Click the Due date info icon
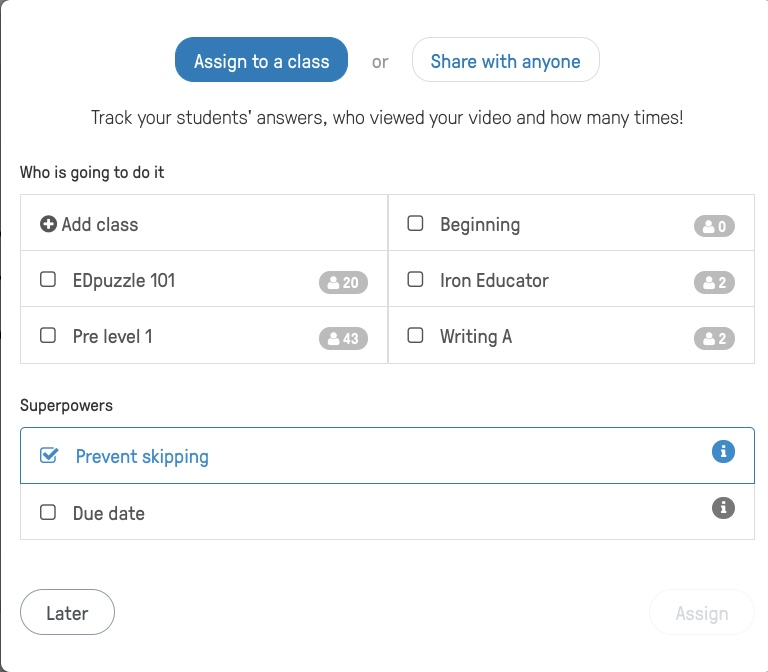The height and width of the screenshot is (672, 768). 723,508
